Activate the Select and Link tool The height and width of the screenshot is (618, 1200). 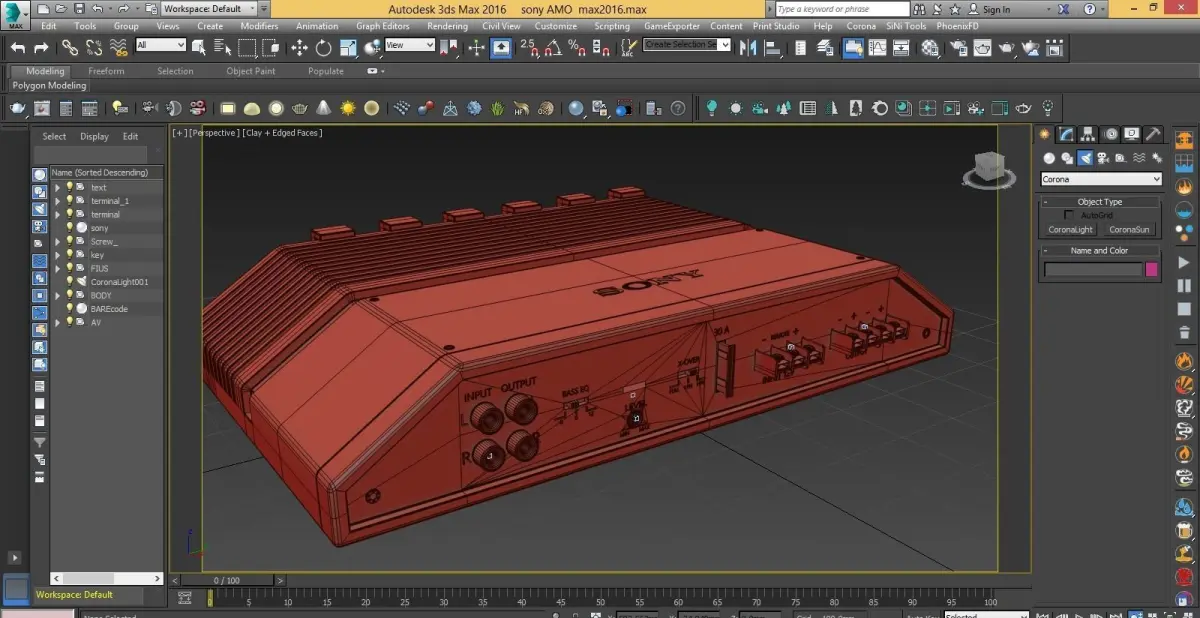coord(69,47)
